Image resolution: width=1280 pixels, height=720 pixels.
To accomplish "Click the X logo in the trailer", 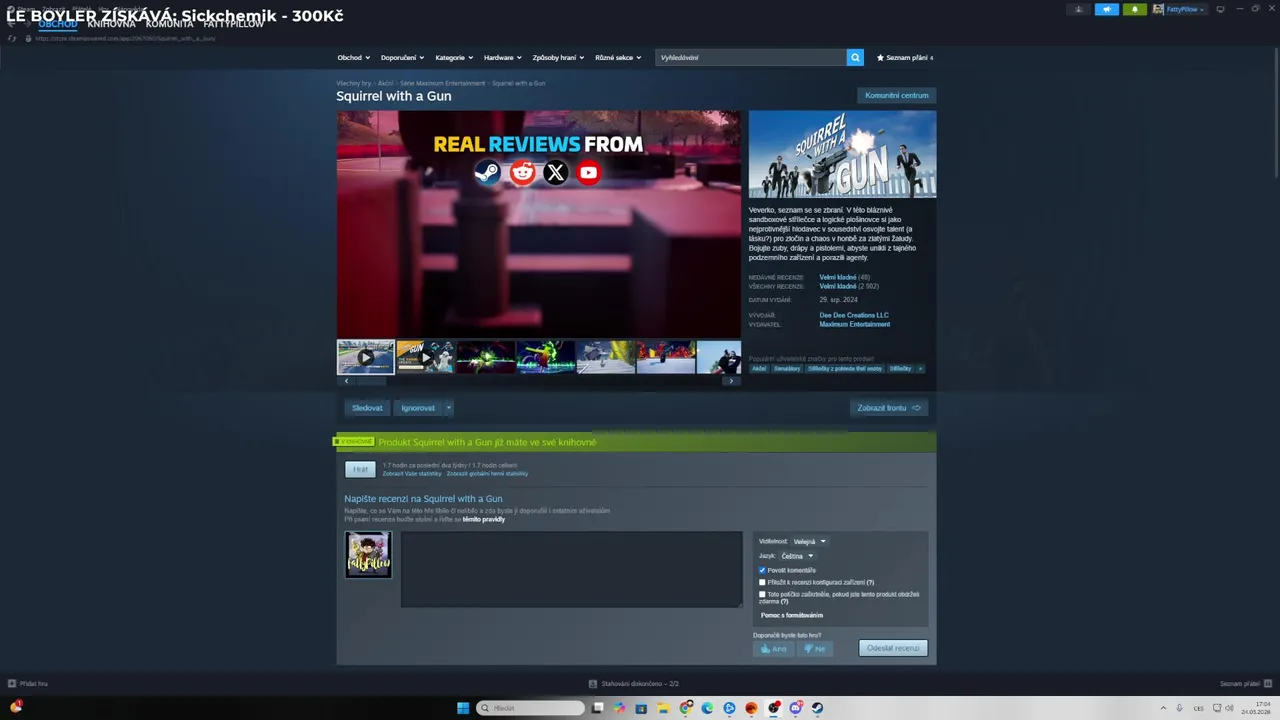I will [555, 172].
